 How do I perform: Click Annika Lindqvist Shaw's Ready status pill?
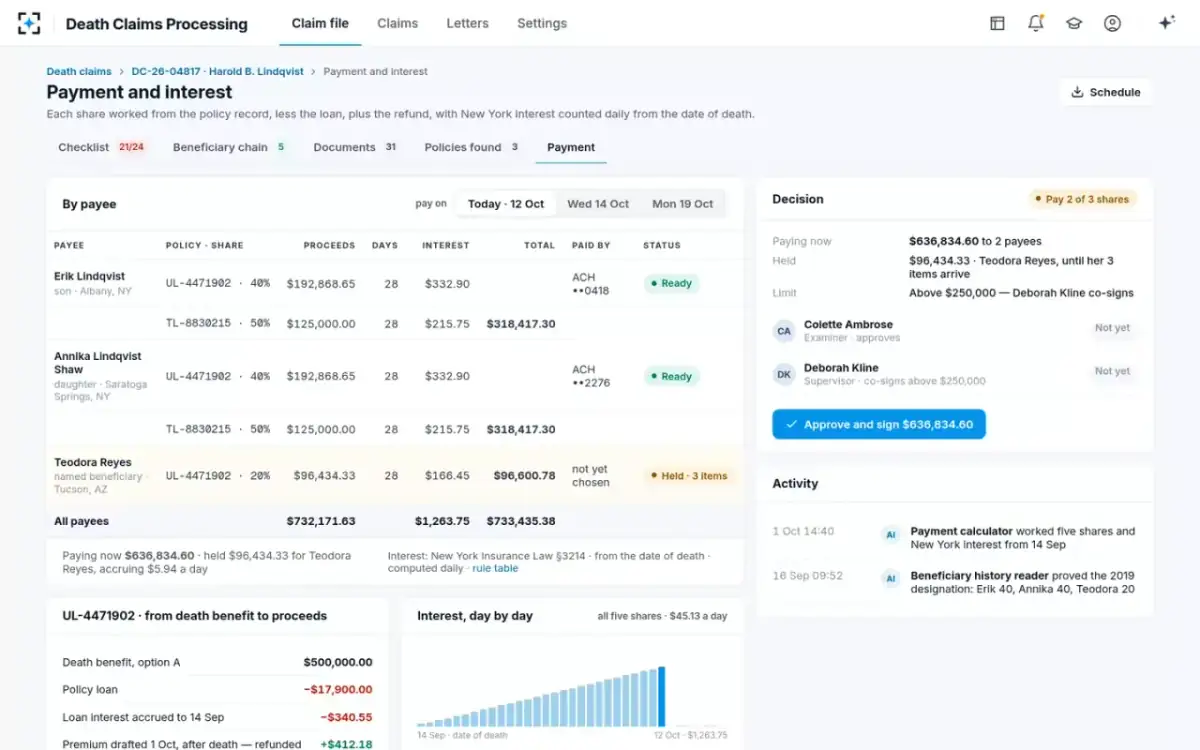coord(671,376)
